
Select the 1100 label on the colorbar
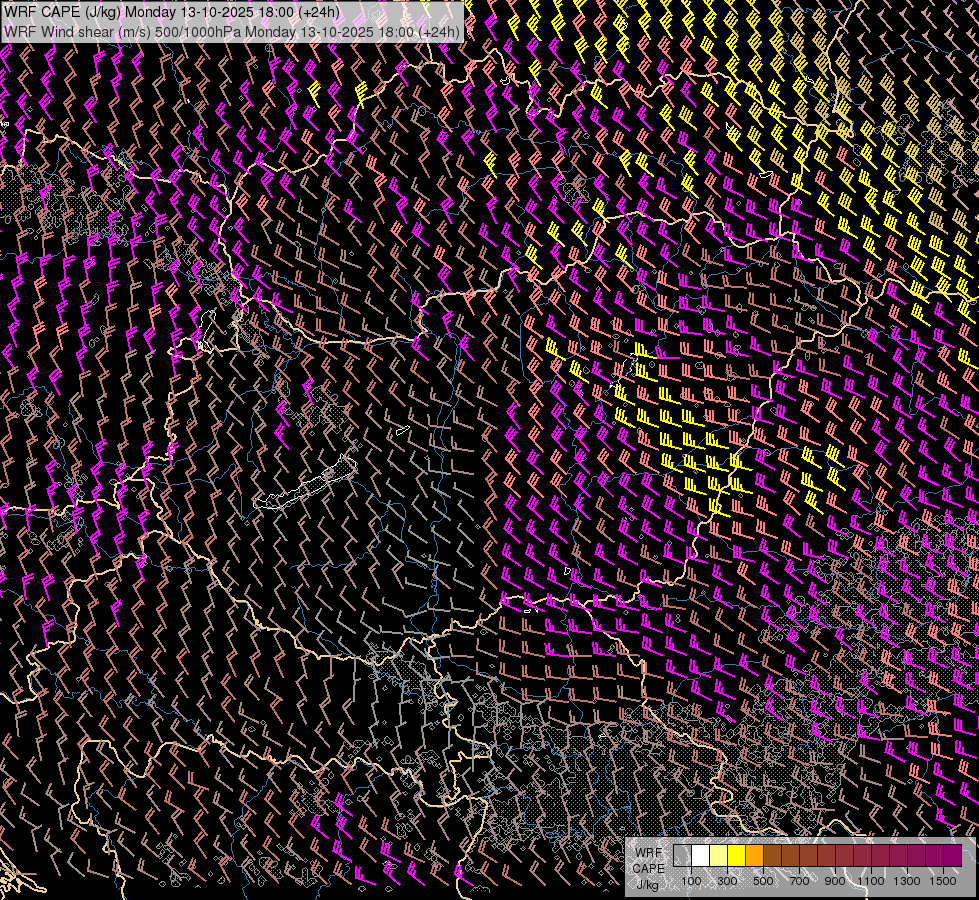pyautogui.click(x=871, y=881)
